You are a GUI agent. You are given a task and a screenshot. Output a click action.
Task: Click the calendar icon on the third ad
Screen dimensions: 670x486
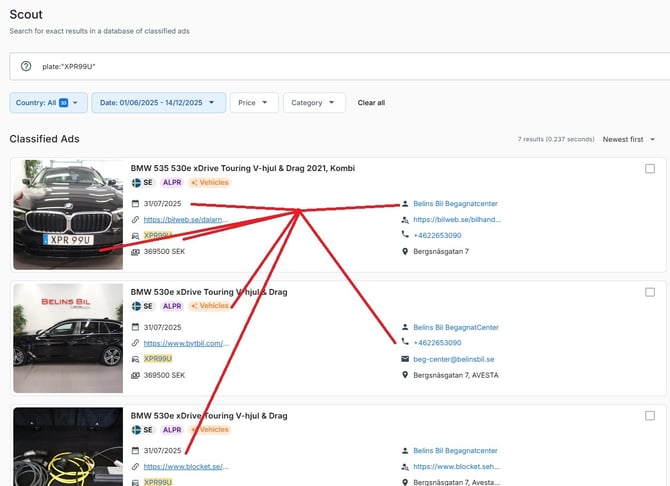click(135, 451)
